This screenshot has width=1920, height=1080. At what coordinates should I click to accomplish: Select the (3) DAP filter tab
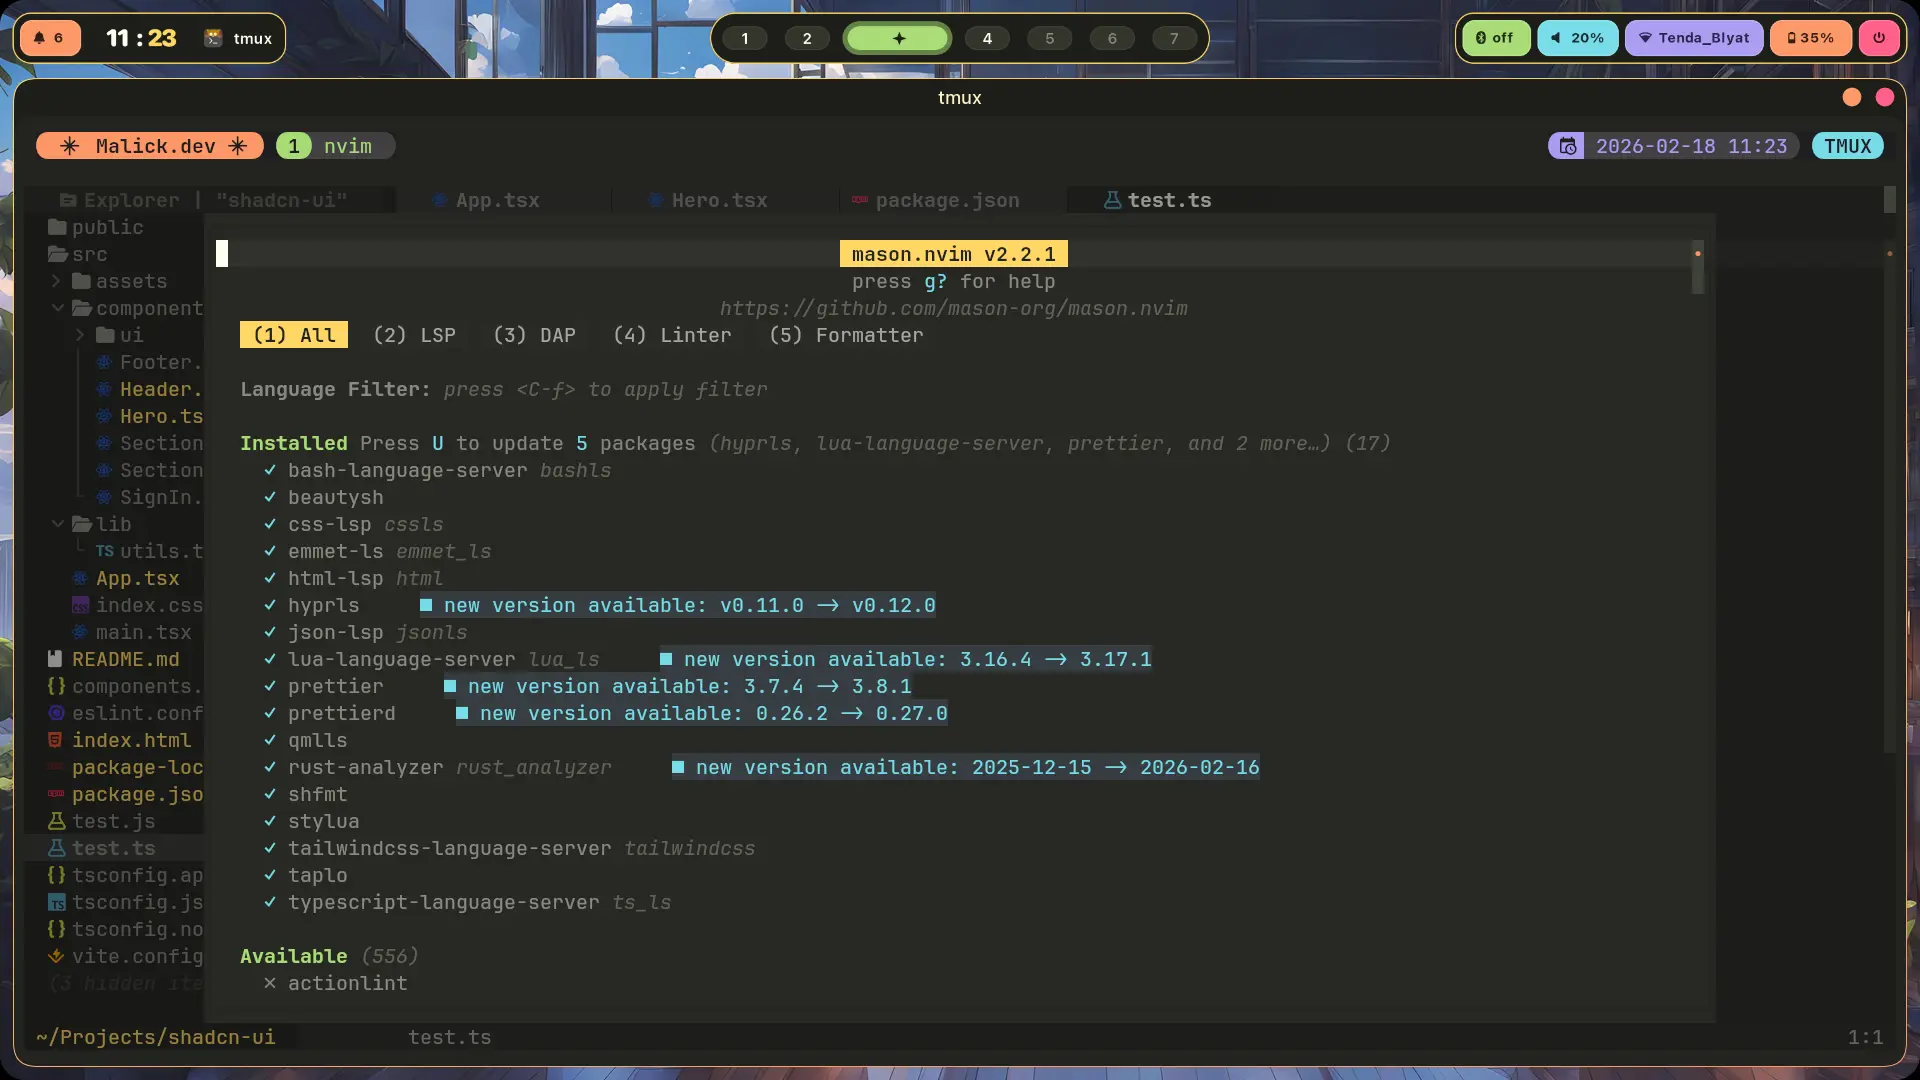pyautogui.click(x=534, y=335)
